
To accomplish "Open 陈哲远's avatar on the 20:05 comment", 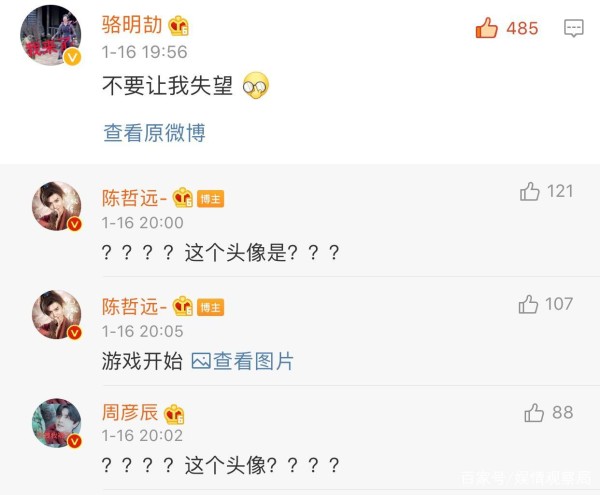I will [x=57, y=315].
